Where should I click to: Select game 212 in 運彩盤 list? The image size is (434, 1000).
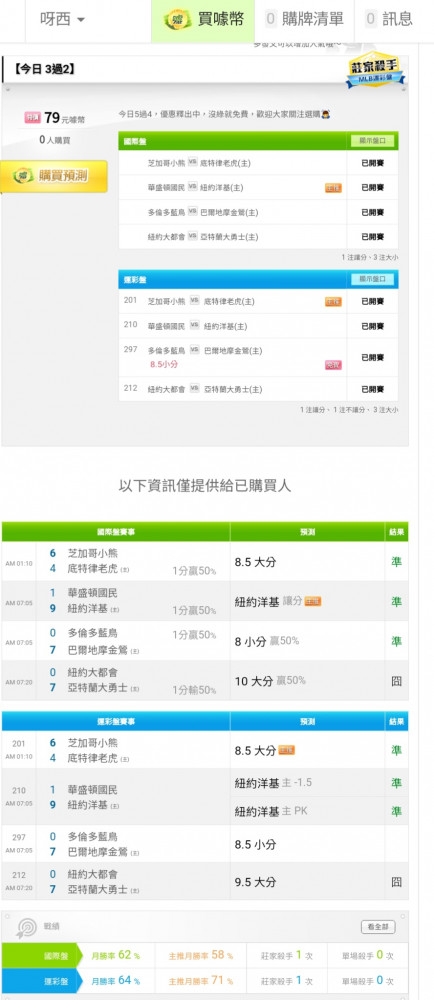coord(258,389)
